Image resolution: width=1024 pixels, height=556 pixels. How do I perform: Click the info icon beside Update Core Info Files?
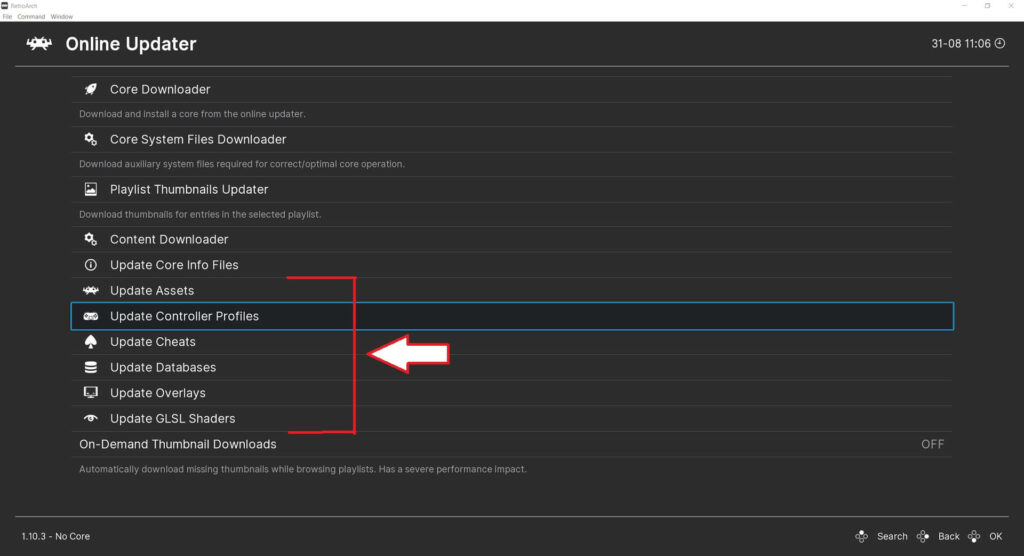pyautogui.click(x=91, y=265)
